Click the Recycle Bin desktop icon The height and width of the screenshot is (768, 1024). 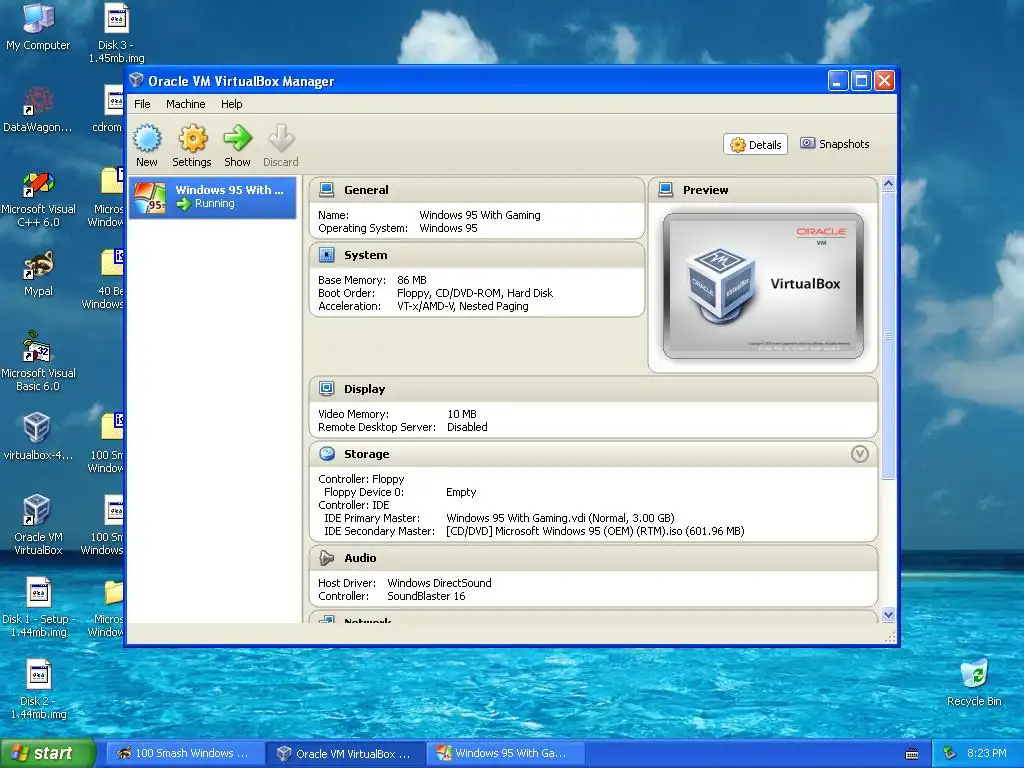pos(974,683)
